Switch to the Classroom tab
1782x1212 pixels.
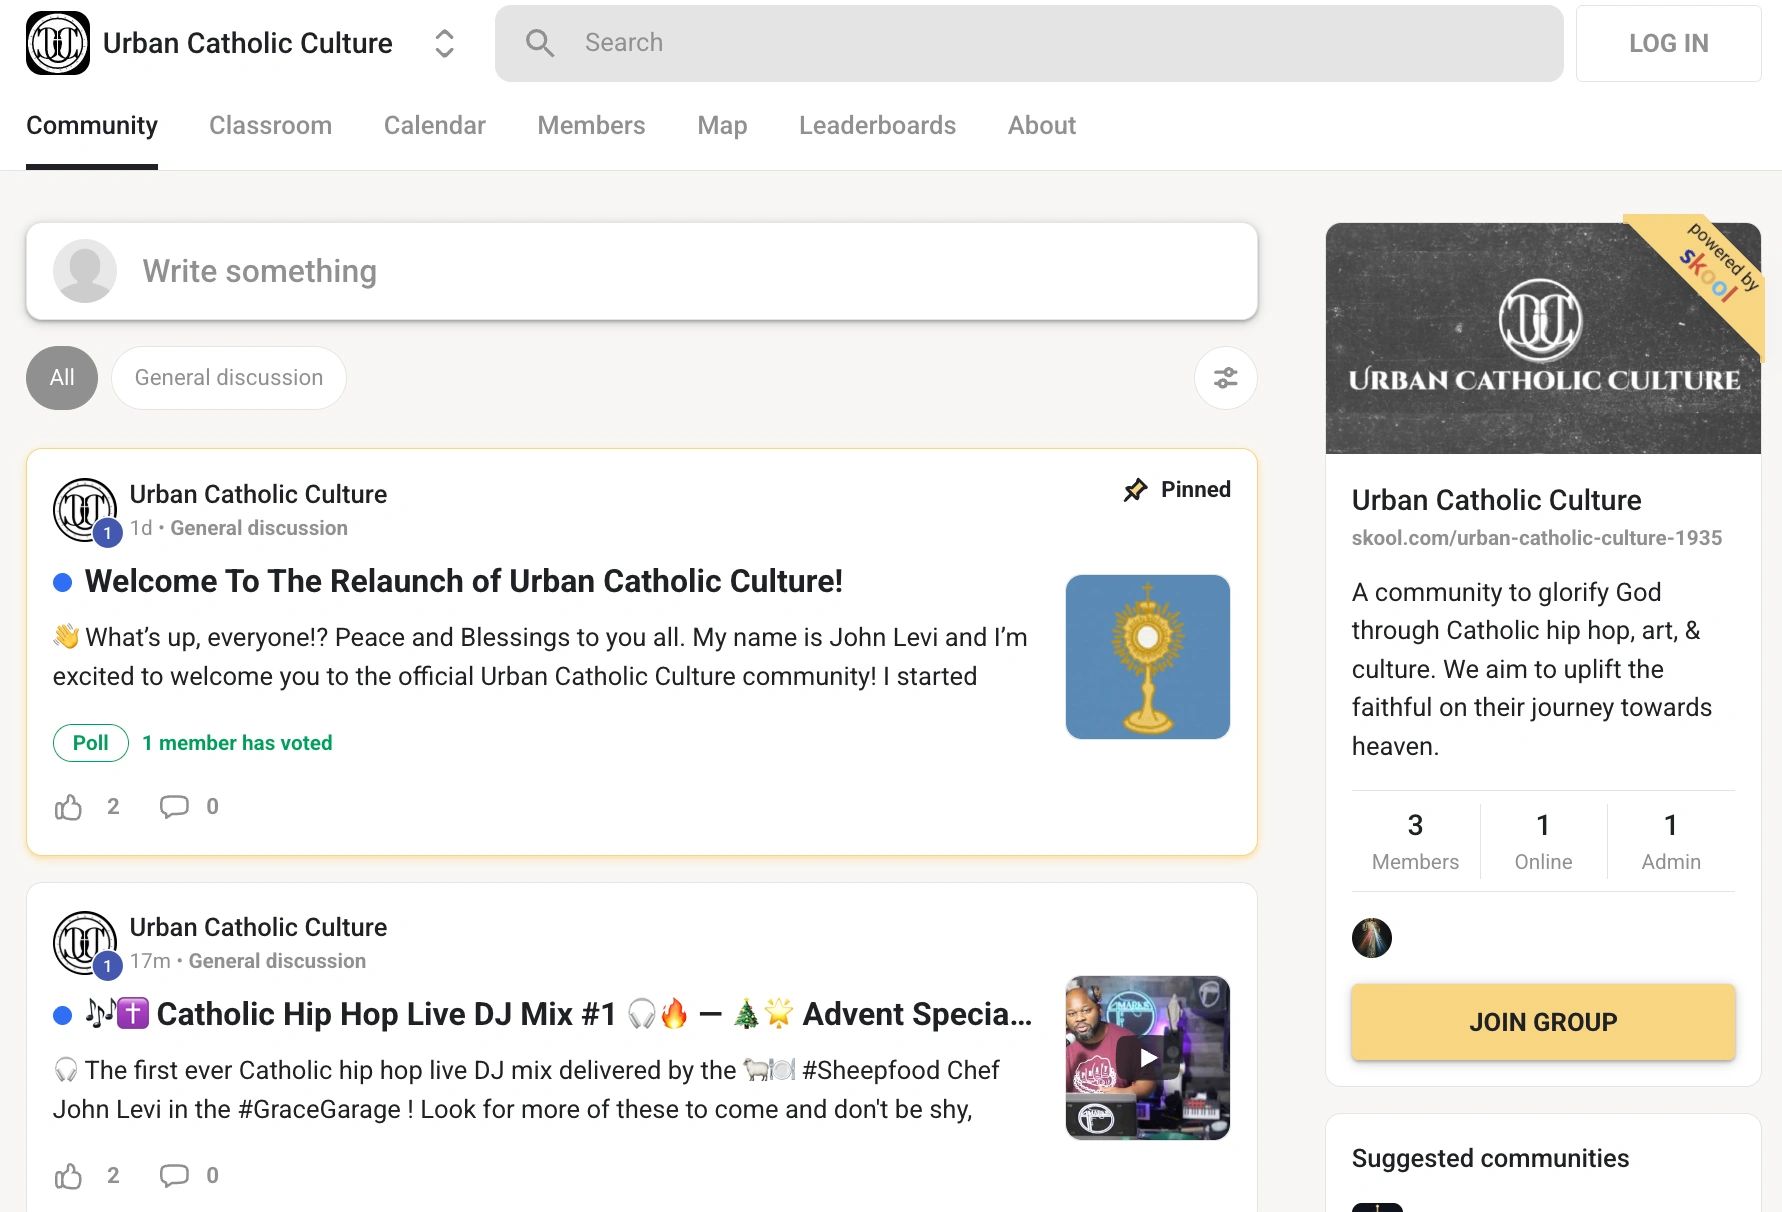[270, 125]
